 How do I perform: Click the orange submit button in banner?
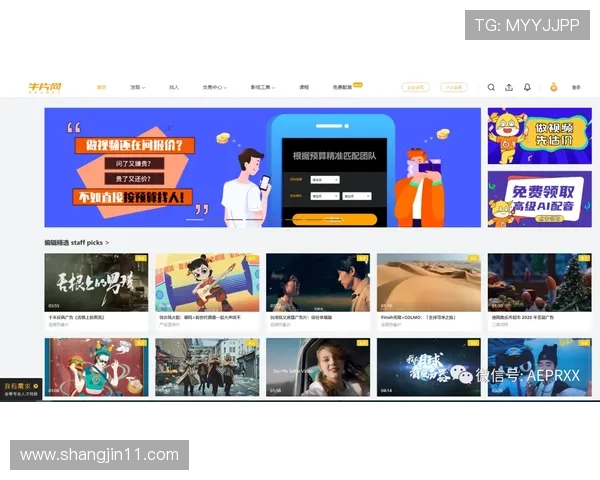tap(333, 219)
